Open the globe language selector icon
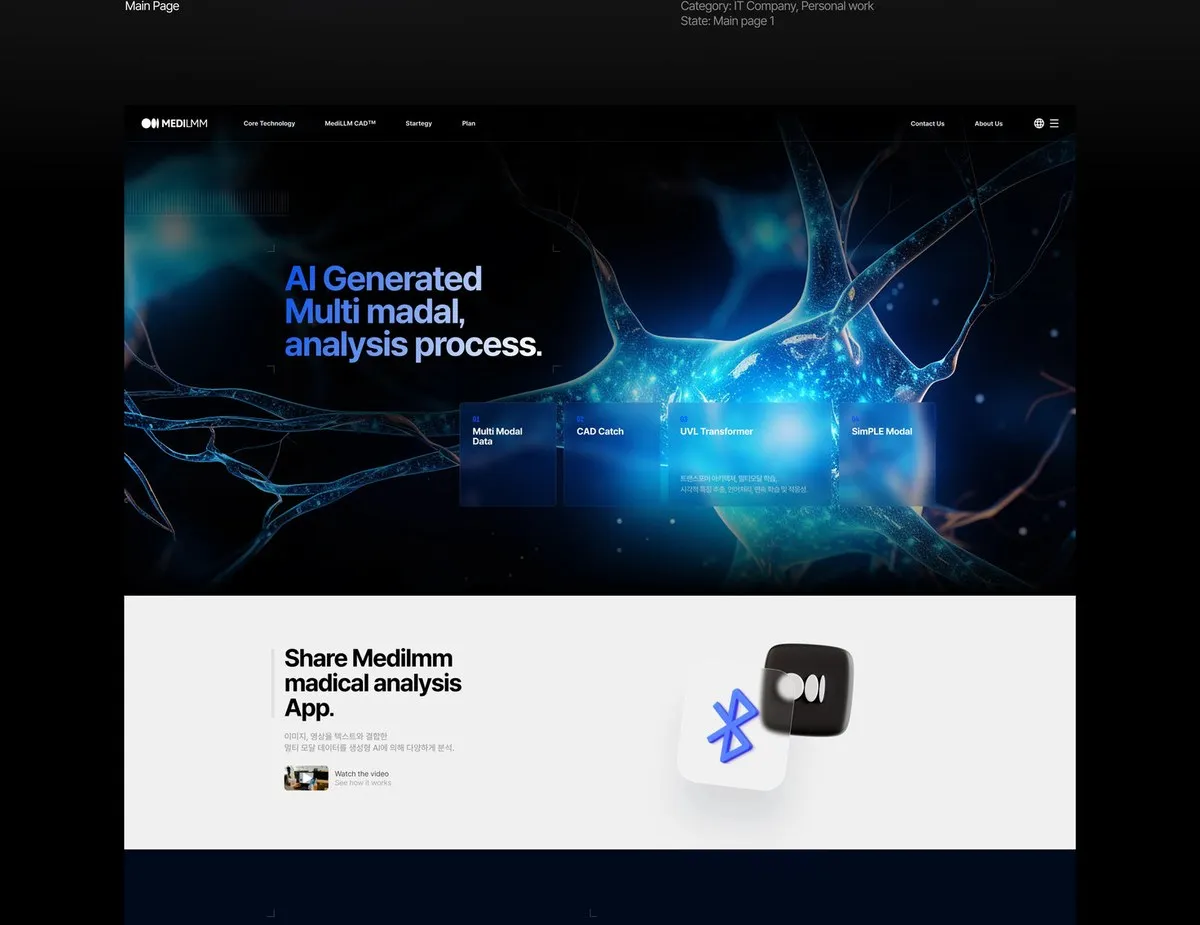 [x=1039, y=124]
